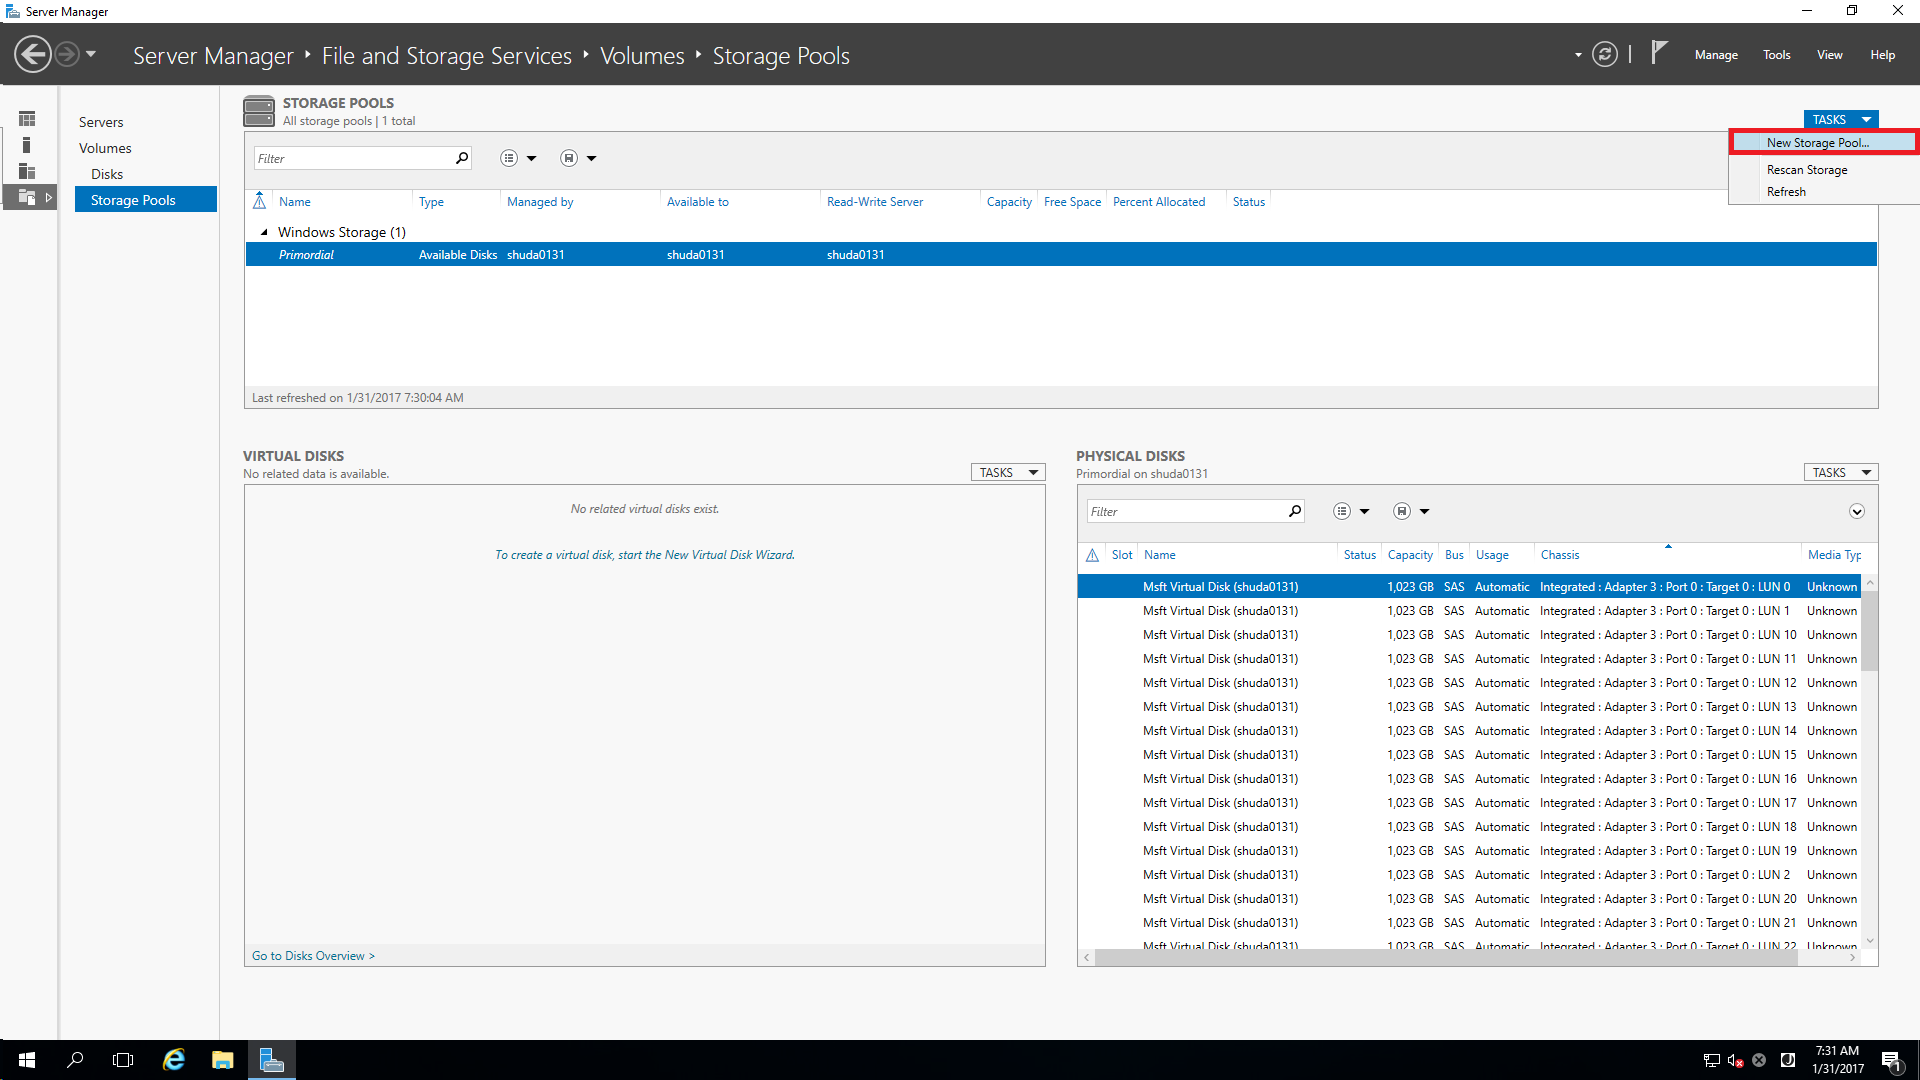Image resolution: width=1920 pixels, height=1080 pixels.
Task: Click Go to Disks Overview link
Action: pyautogui.click(x=313, y=956)
